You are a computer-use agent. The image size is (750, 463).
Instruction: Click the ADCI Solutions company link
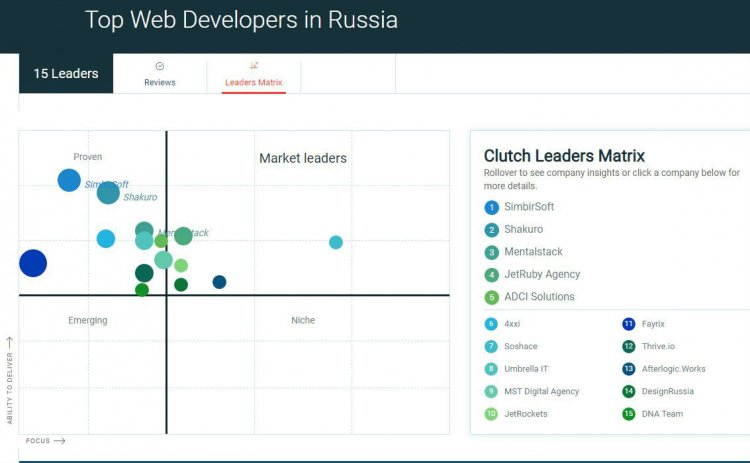point(539,296)
